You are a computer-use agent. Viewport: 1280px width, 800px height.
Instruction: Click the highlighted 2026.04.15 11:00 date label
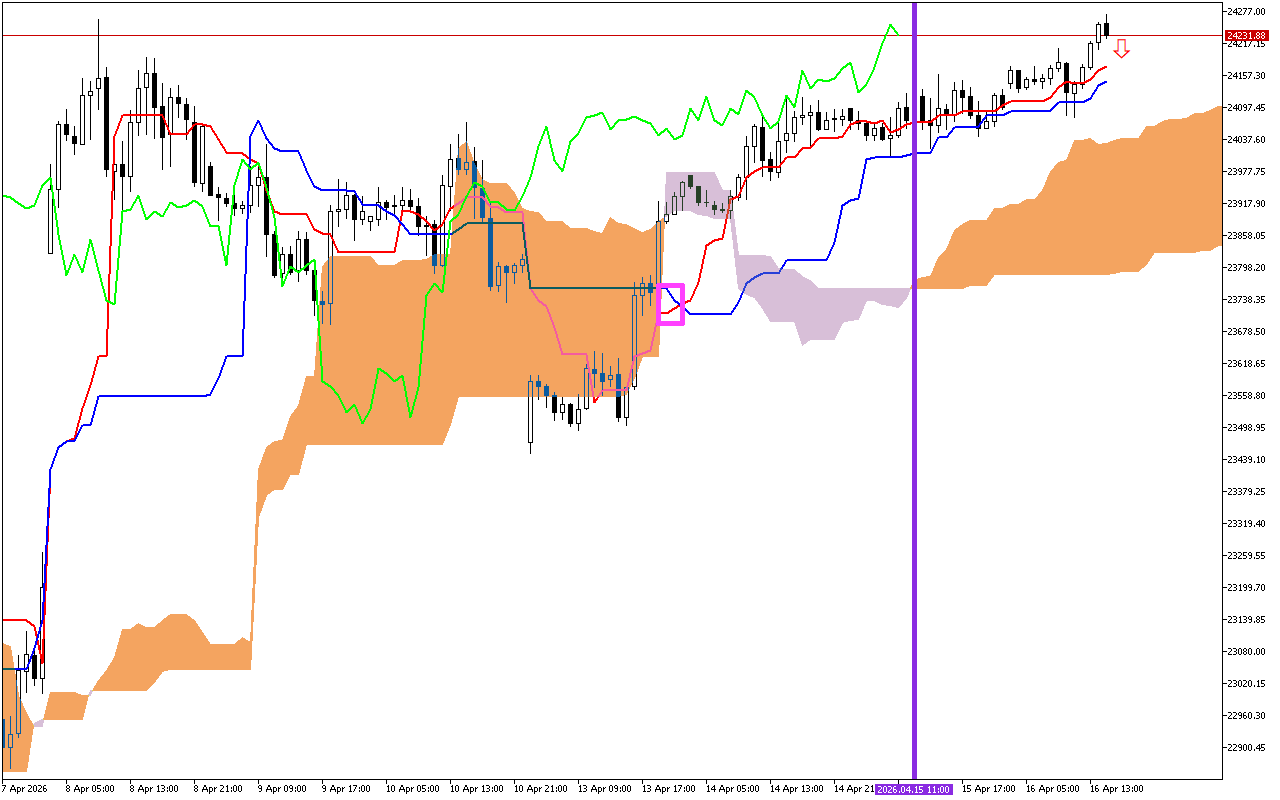[x=913, y=789]
